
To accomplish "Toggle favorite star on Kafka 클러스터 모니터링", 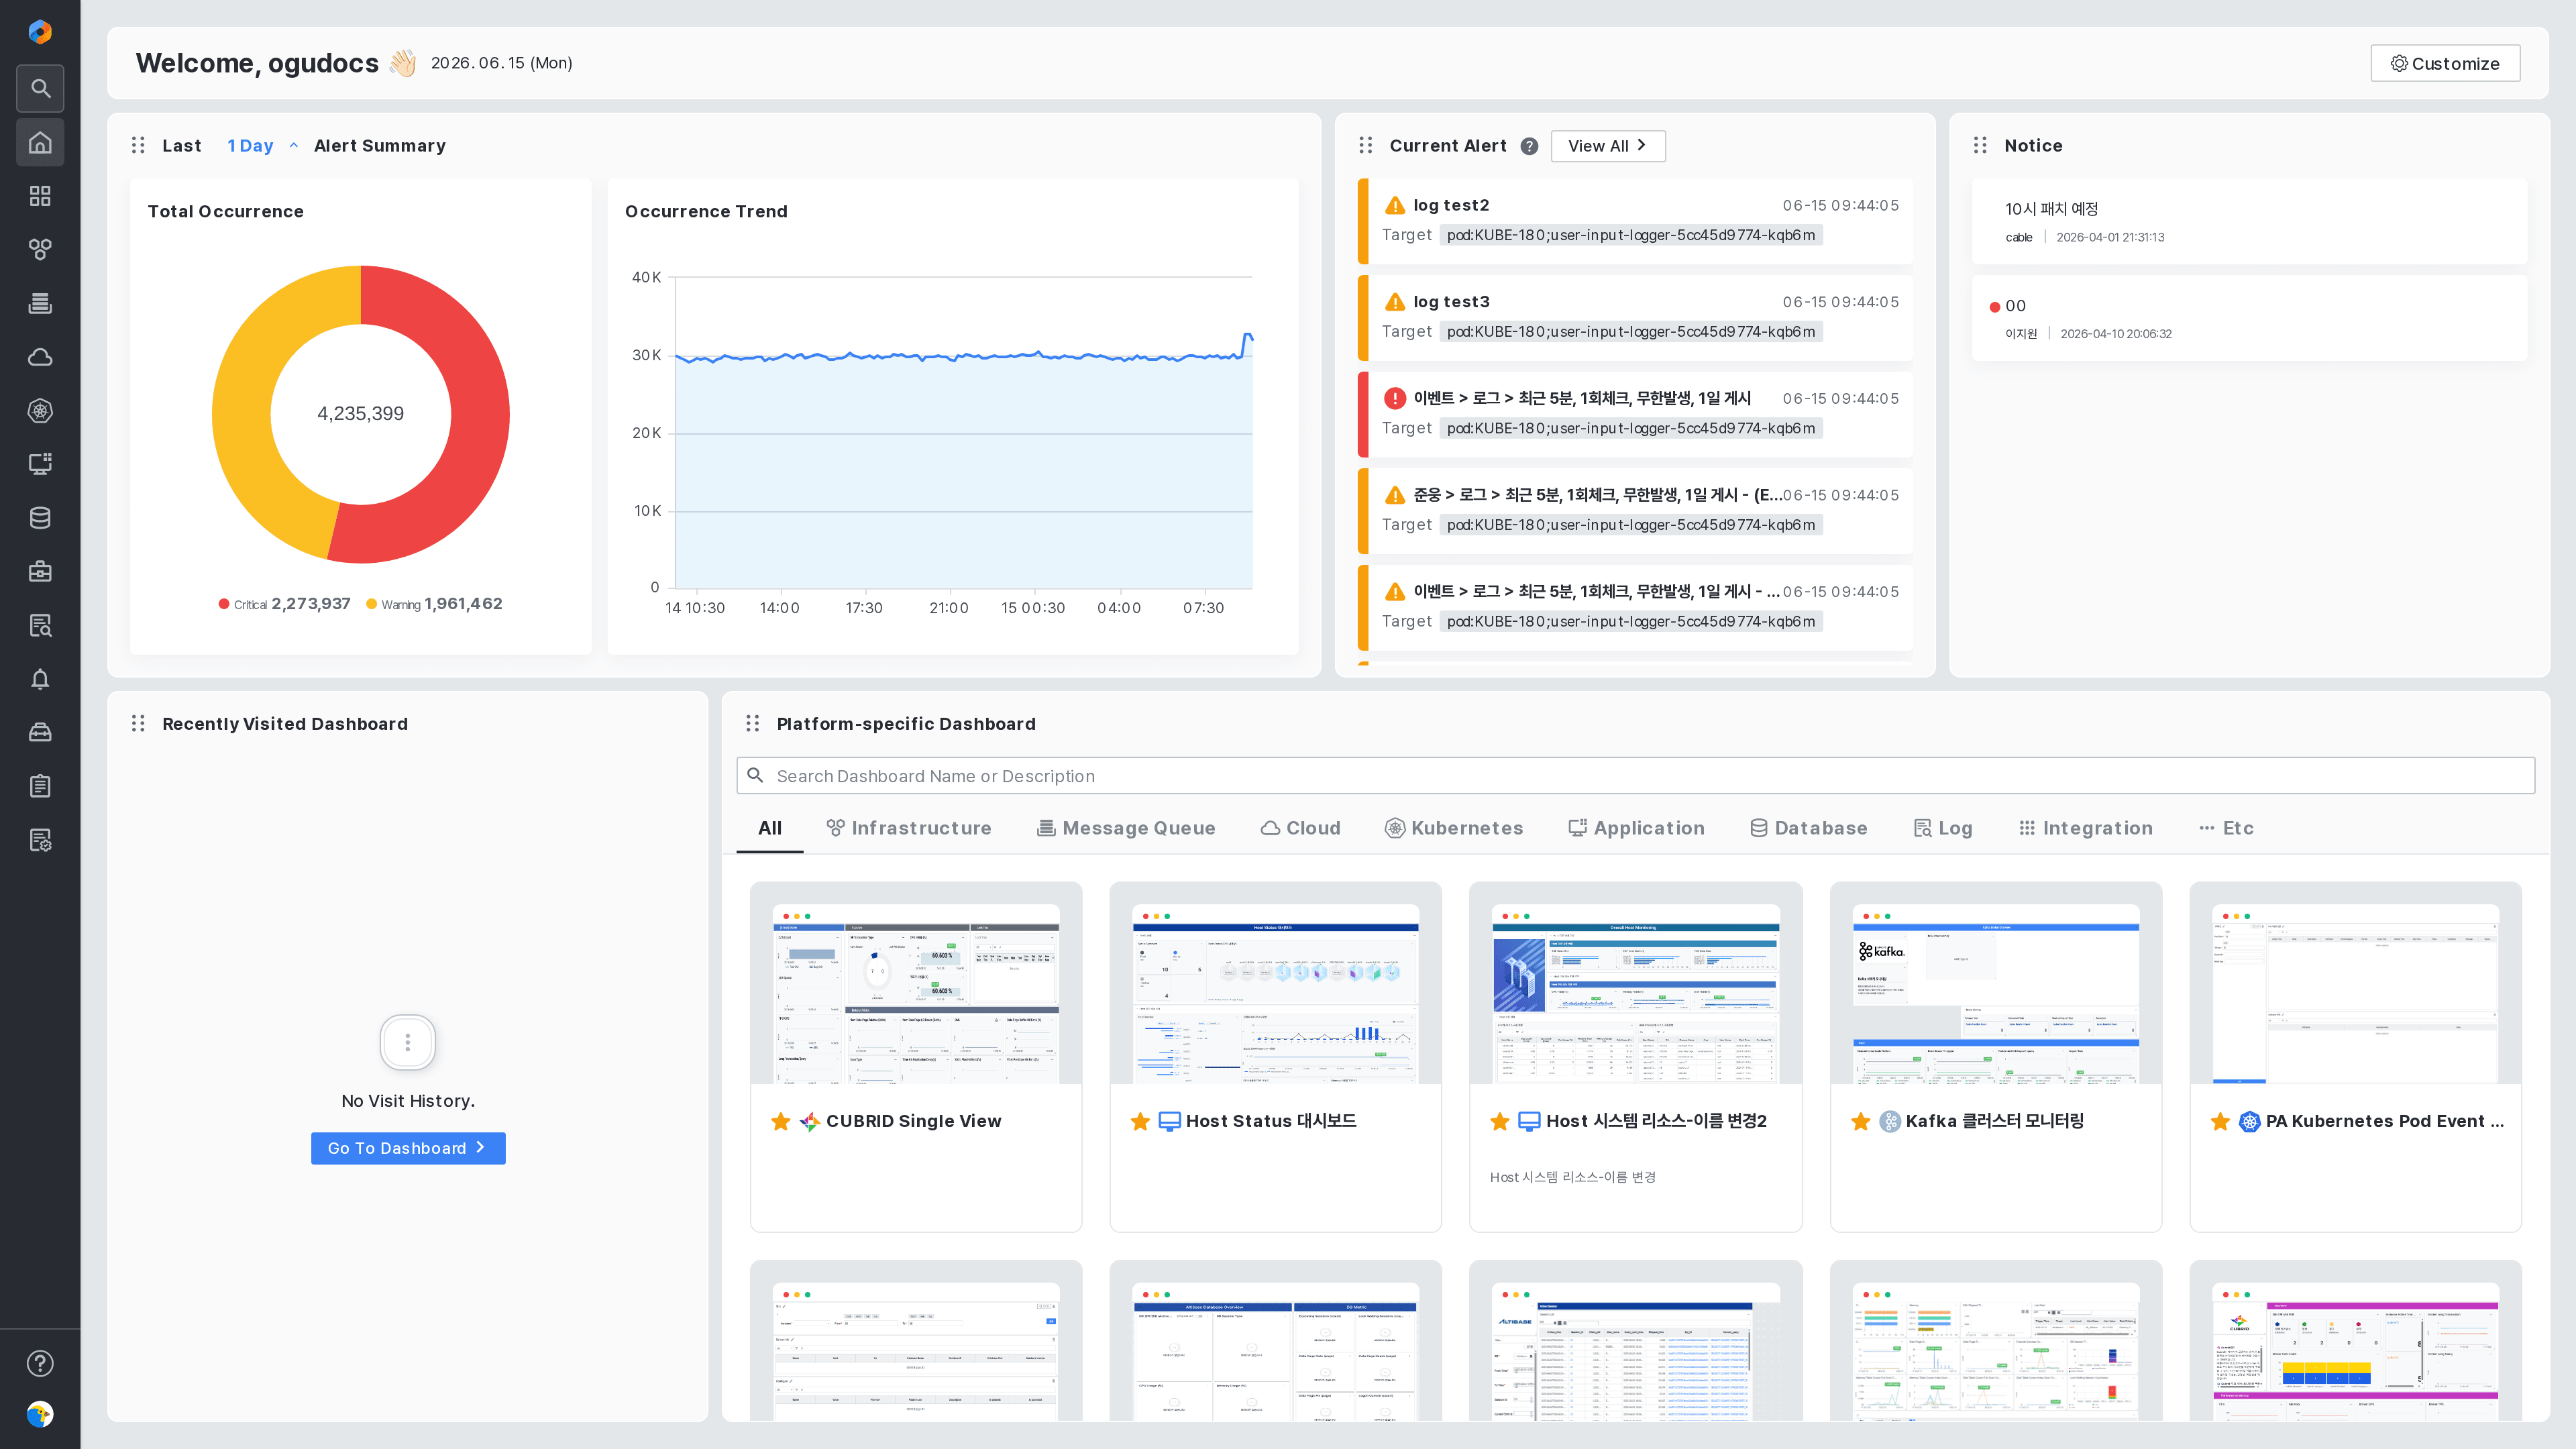I will [1860, 1121].
